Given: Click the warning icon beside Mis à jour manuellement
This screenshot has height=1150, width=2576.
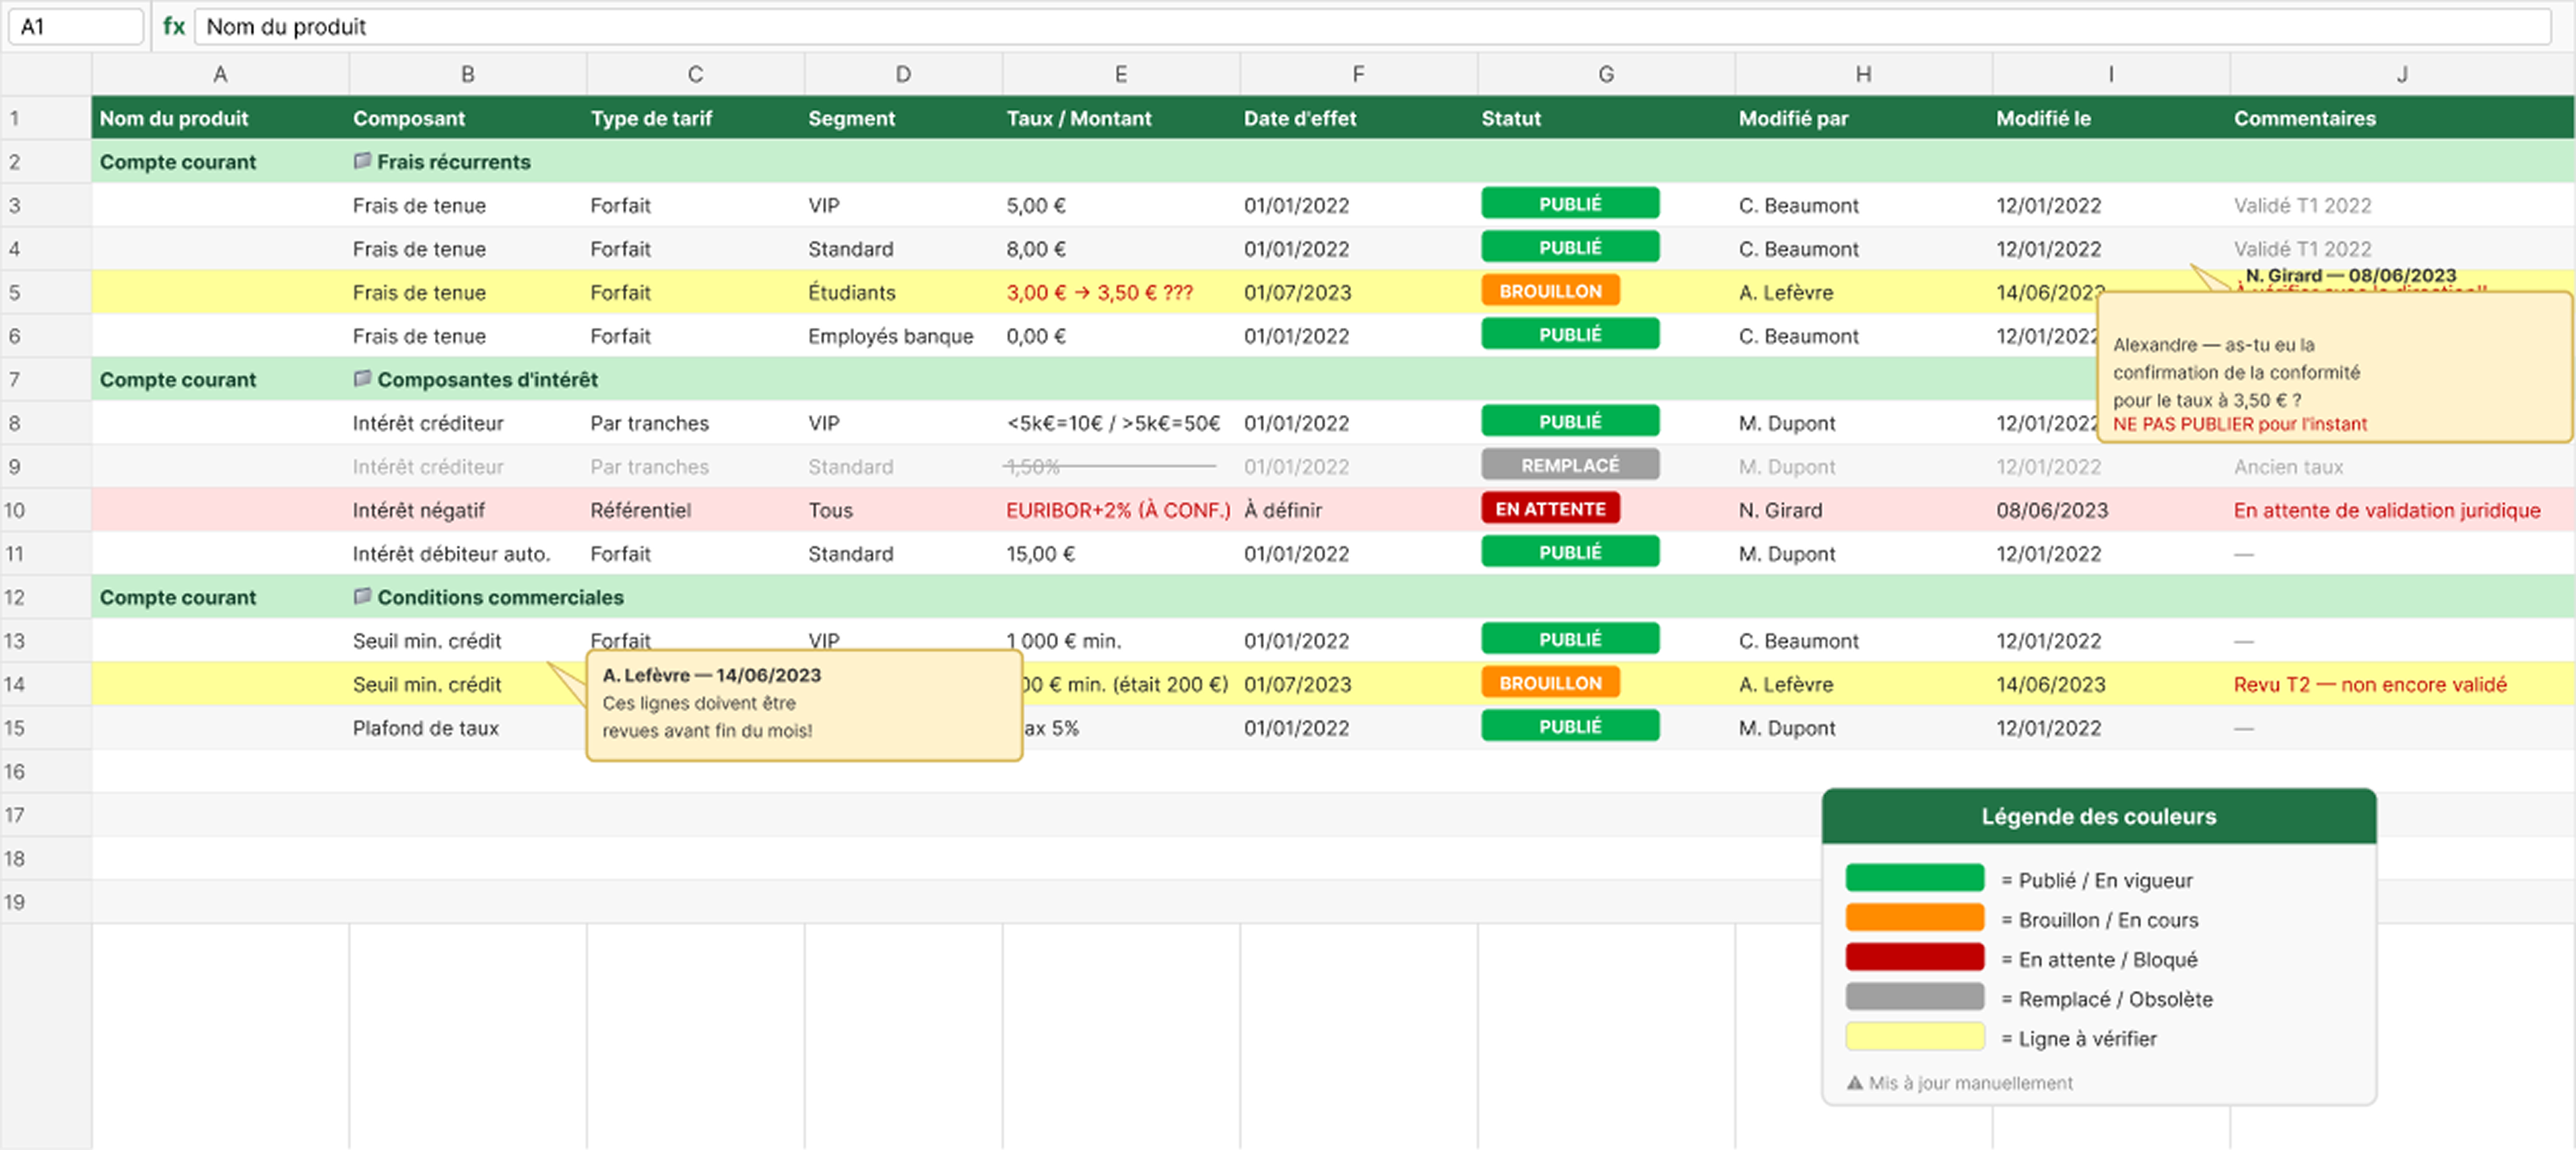Looking at the screenshot, I should coord(1855,1083).
